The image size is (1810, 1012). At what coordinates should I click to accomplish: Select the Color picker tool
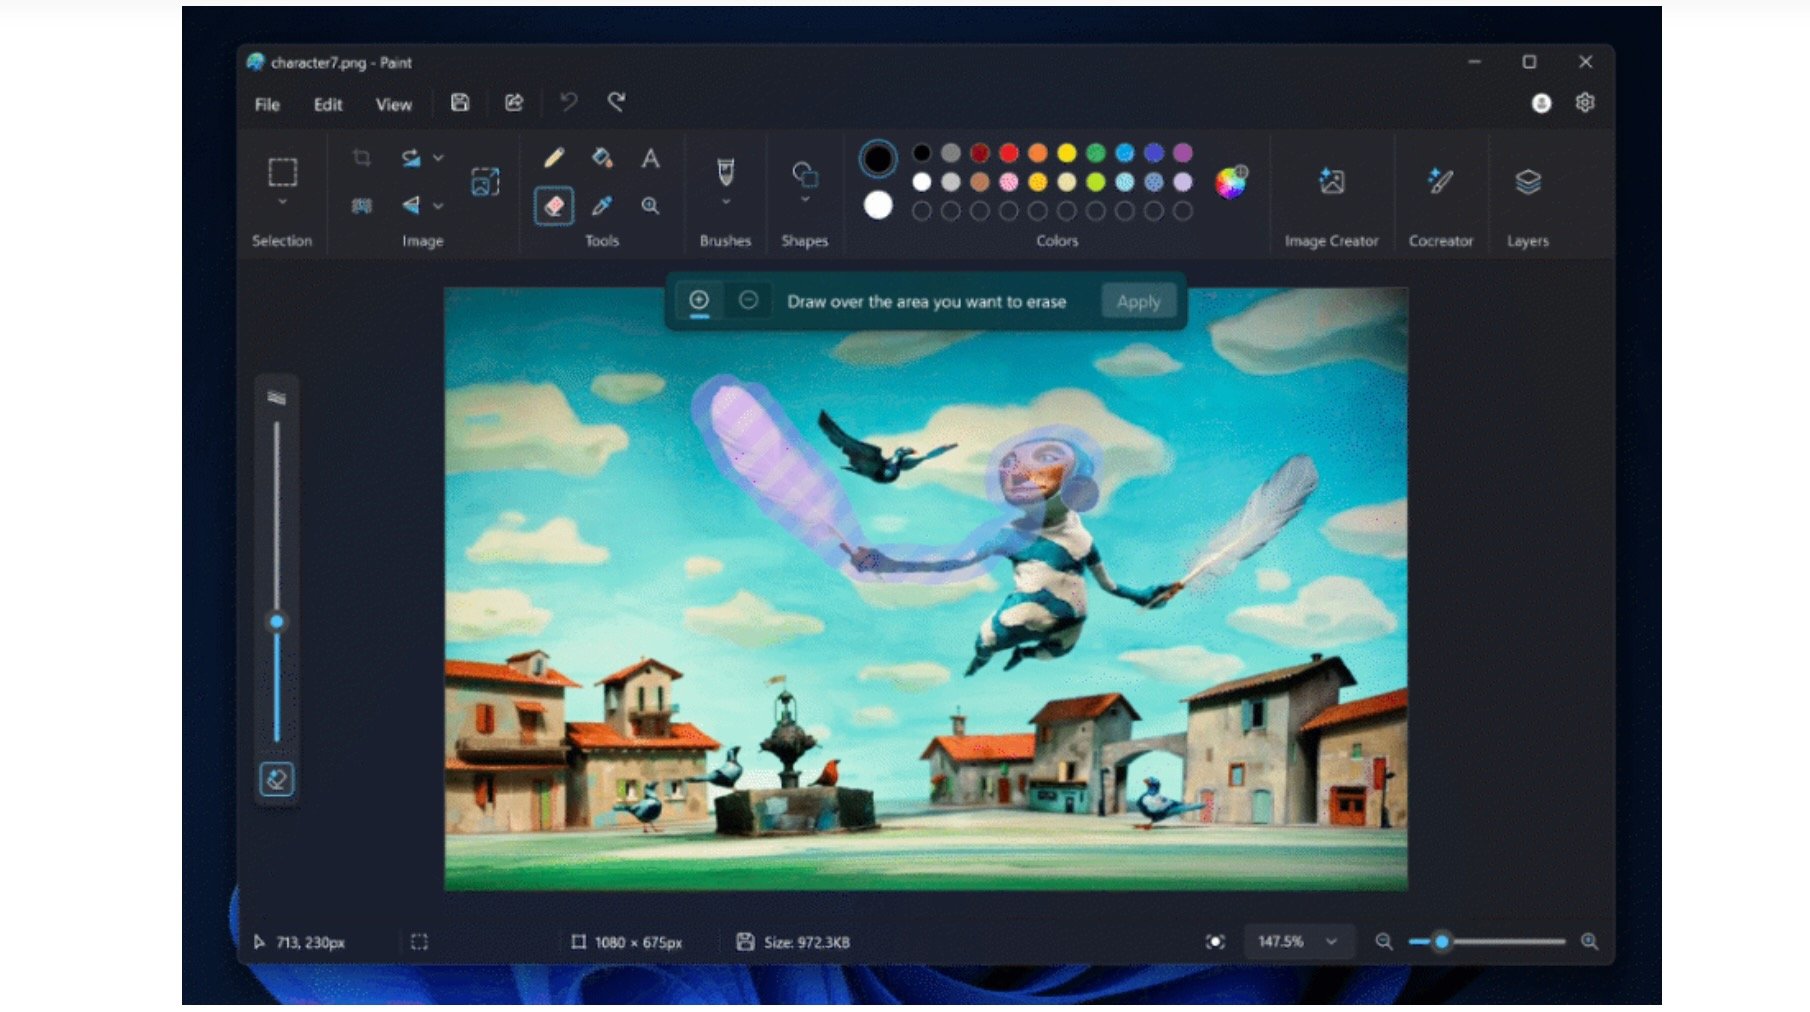tap(603, 206)
